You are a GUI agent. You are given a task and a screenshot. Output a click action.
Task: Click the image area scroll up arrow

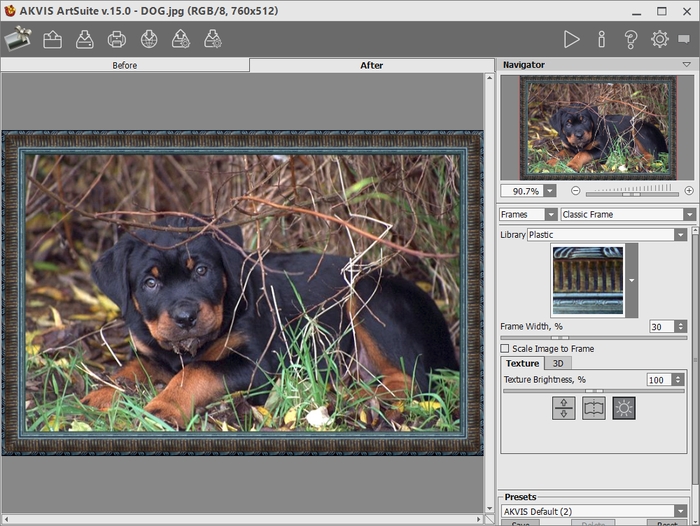coord(489,78)
